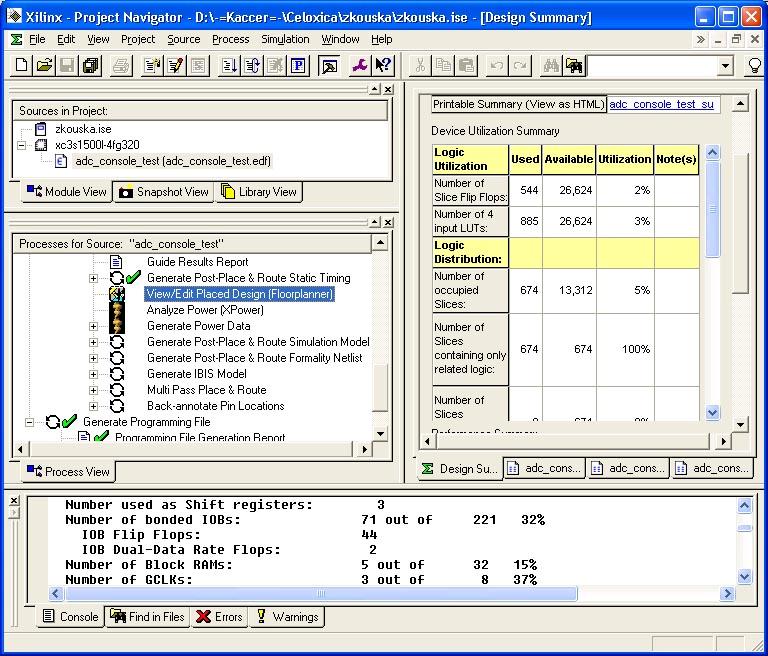Click the Copy toolbar icon
The width and height of the screenshot is (768, 656).
443,65
